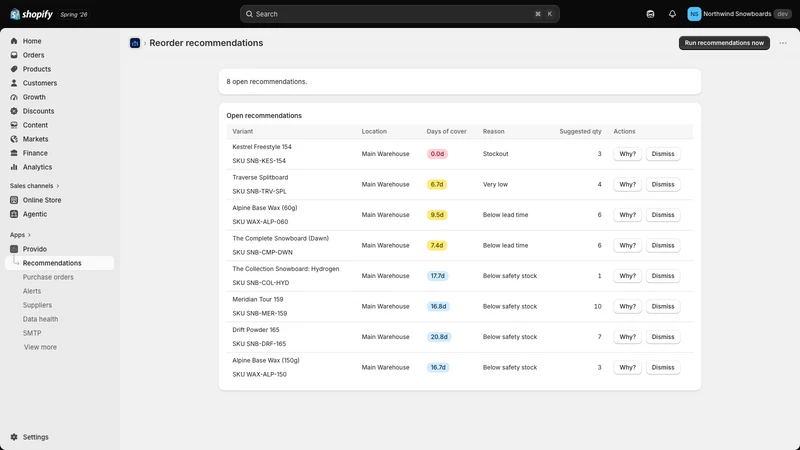Open Suppliers in the Provido submenu
The width and height of the screenshot is (800, 450).
(x=37, y=305)
